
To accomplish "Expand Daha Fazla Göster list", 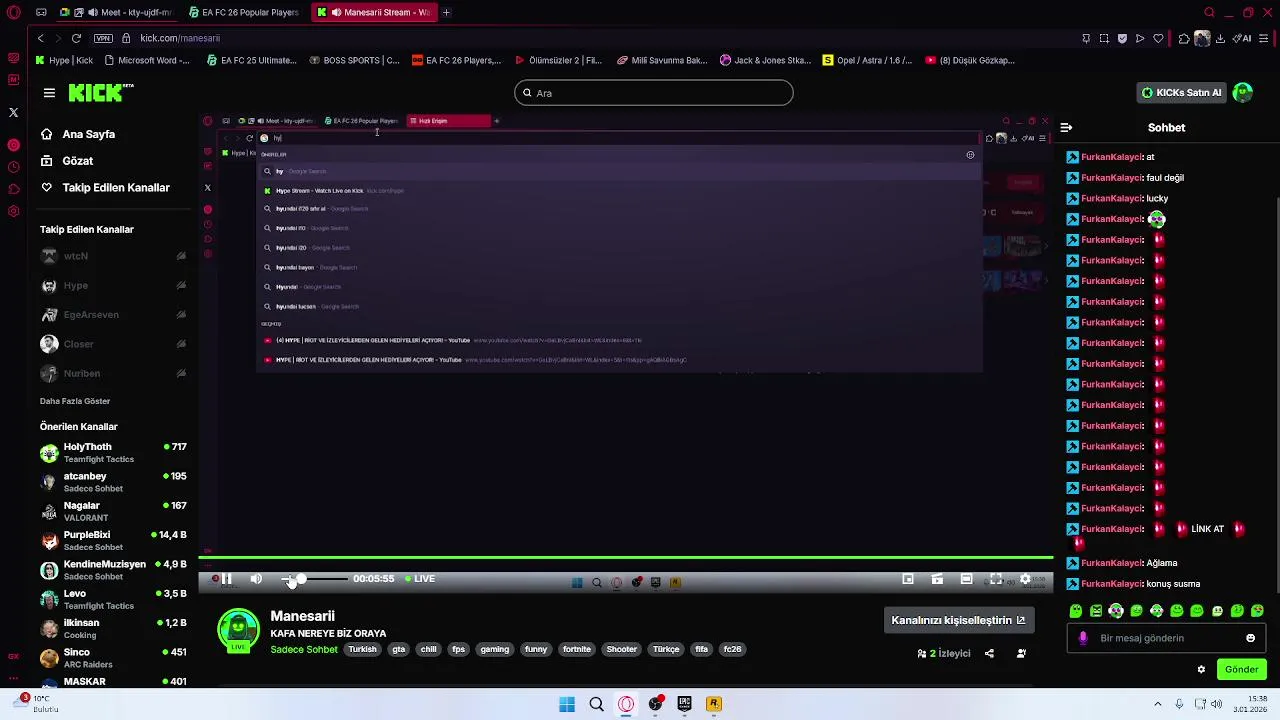I will (x=75, y=401).
